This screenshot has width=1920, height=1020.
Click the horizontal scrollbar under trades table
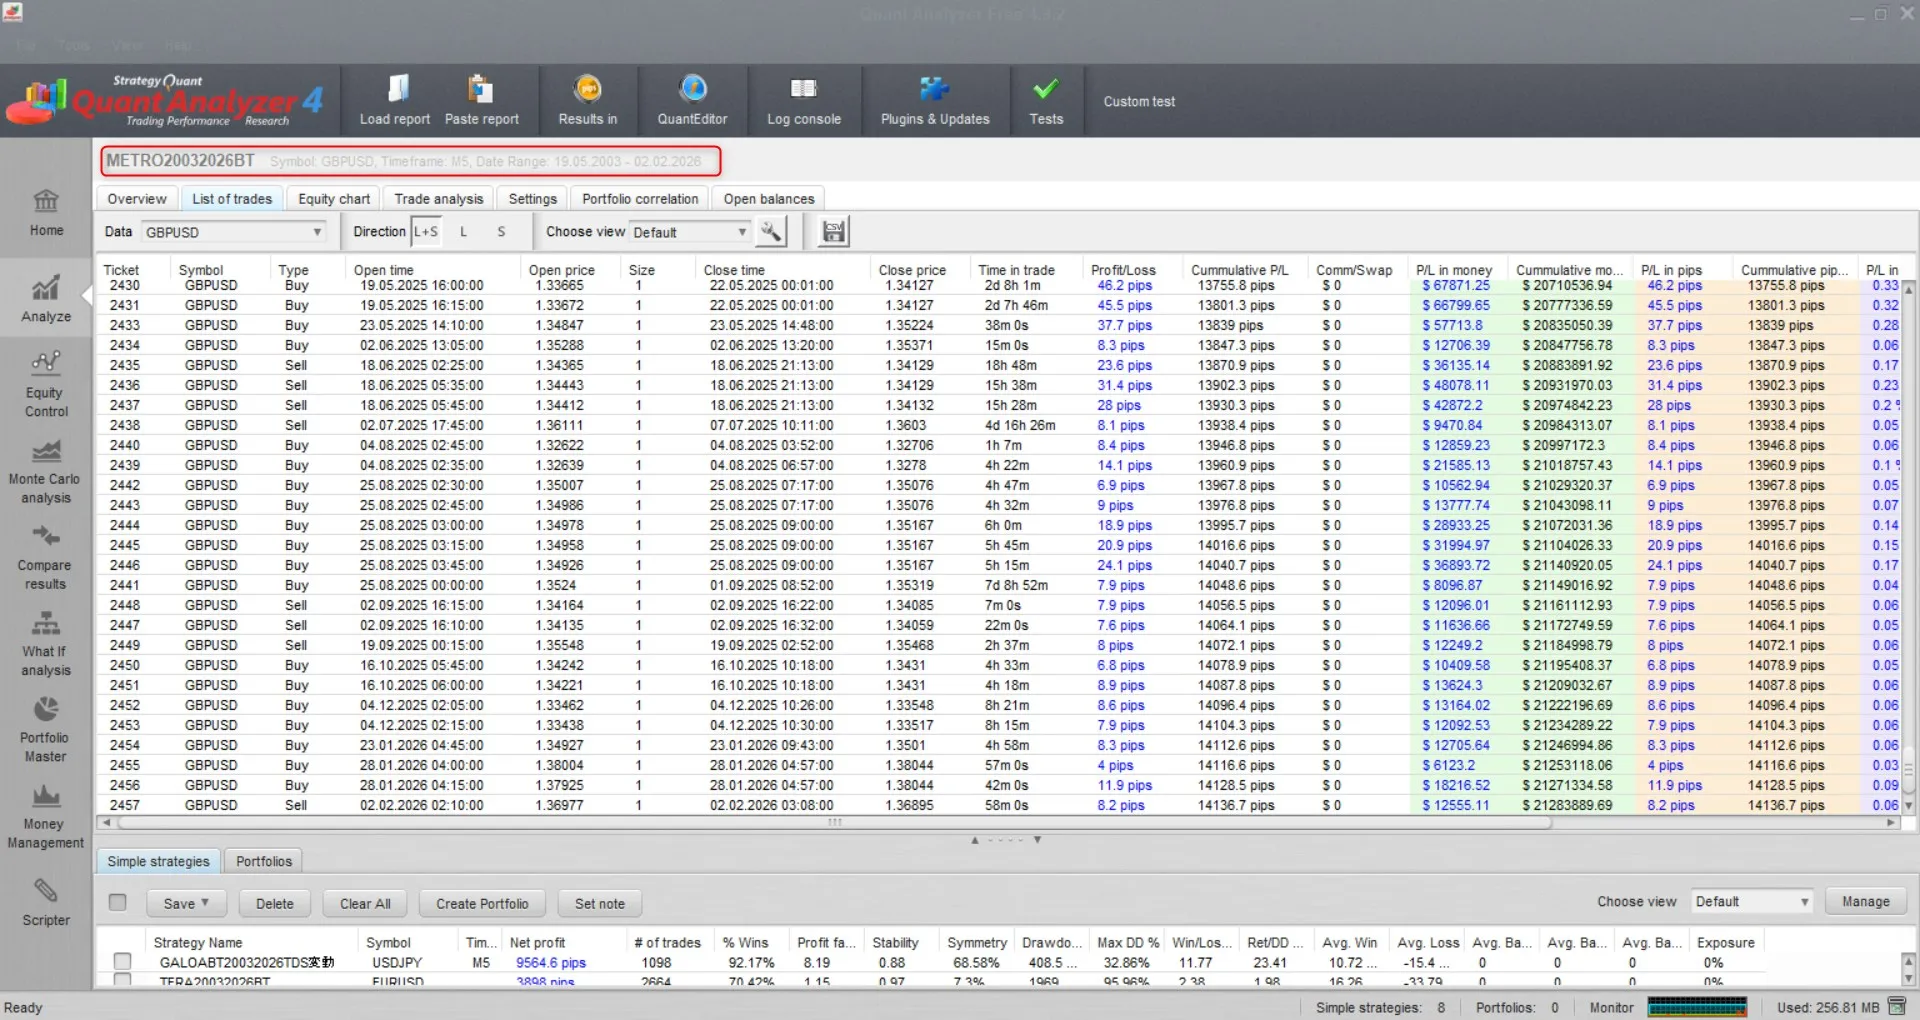(834, 823)
